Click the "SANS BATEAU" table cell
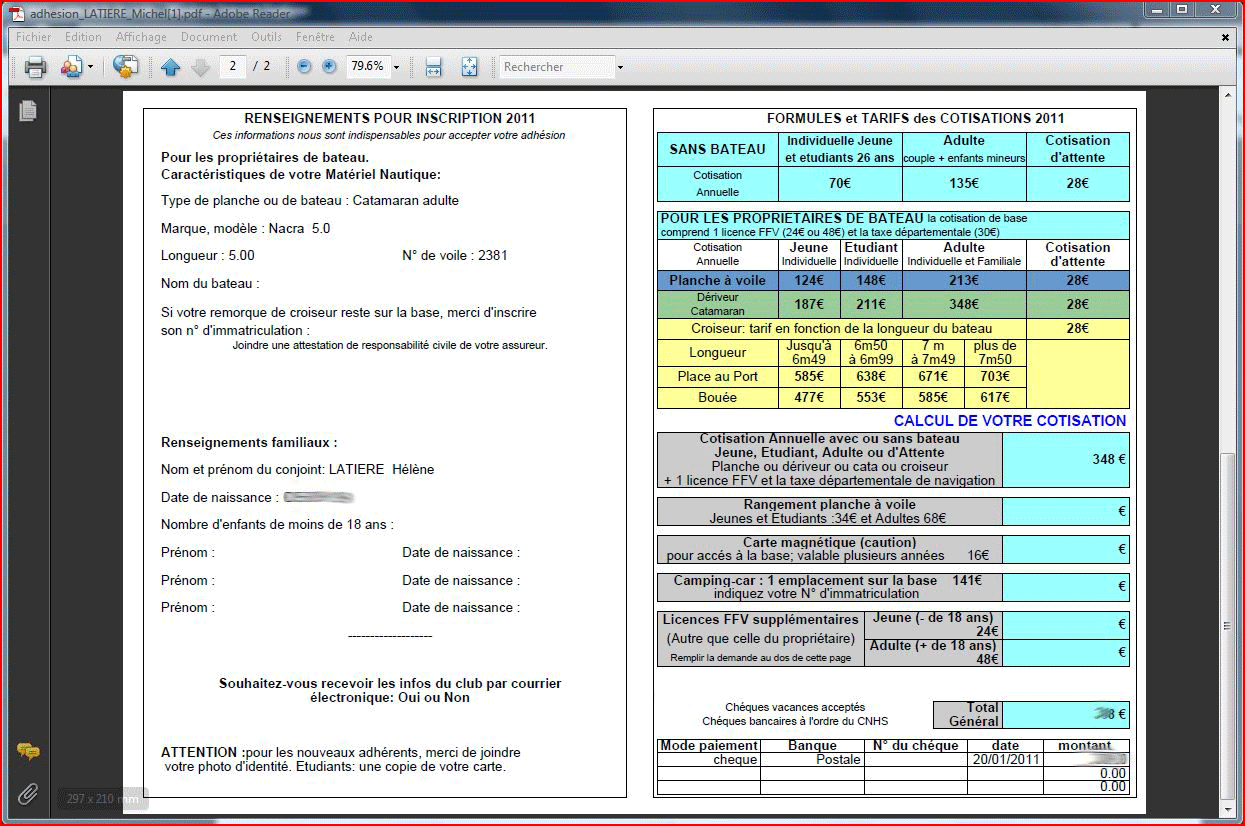1245x826 pixels. point(717,149)
